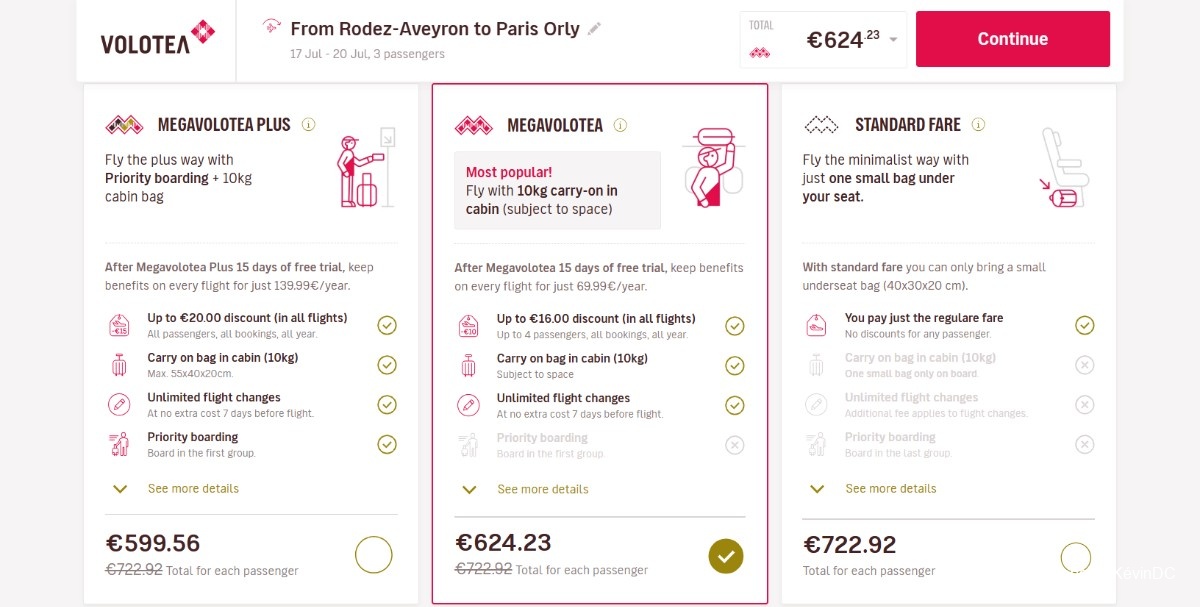Click the Standard Fare seat illustration

click(1062, 168)
